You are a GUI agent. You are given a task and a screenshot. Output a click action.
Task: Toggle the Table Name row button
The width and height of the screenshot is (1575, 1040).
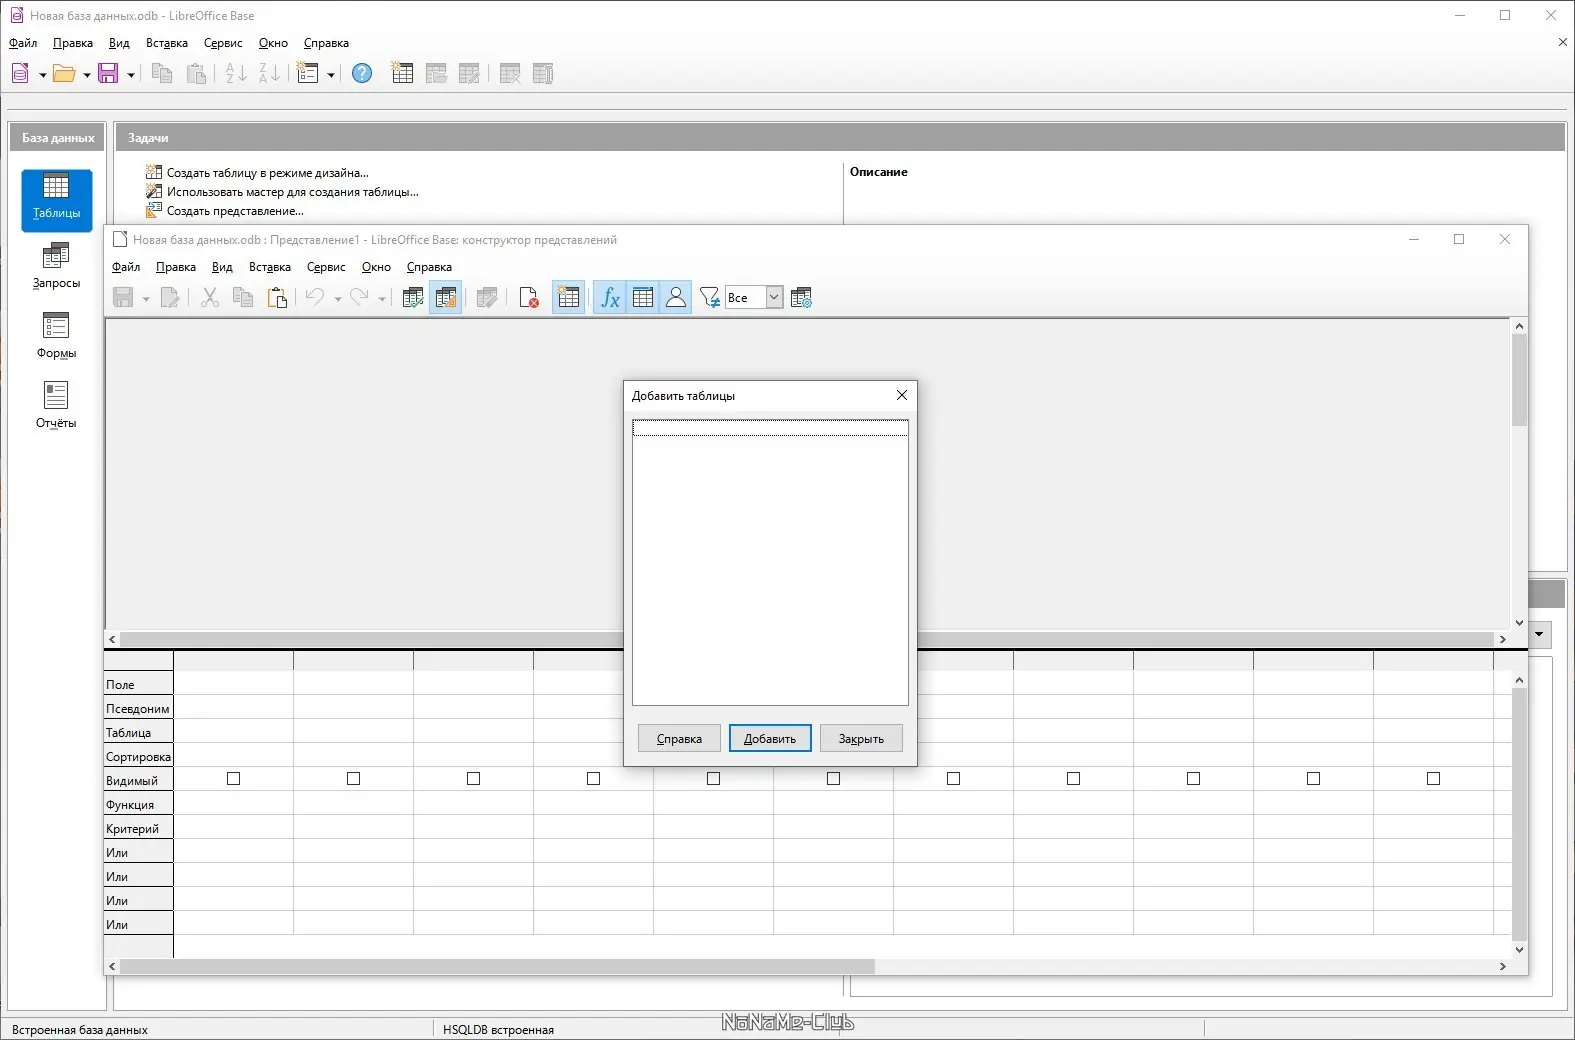(x=643, y=297)
